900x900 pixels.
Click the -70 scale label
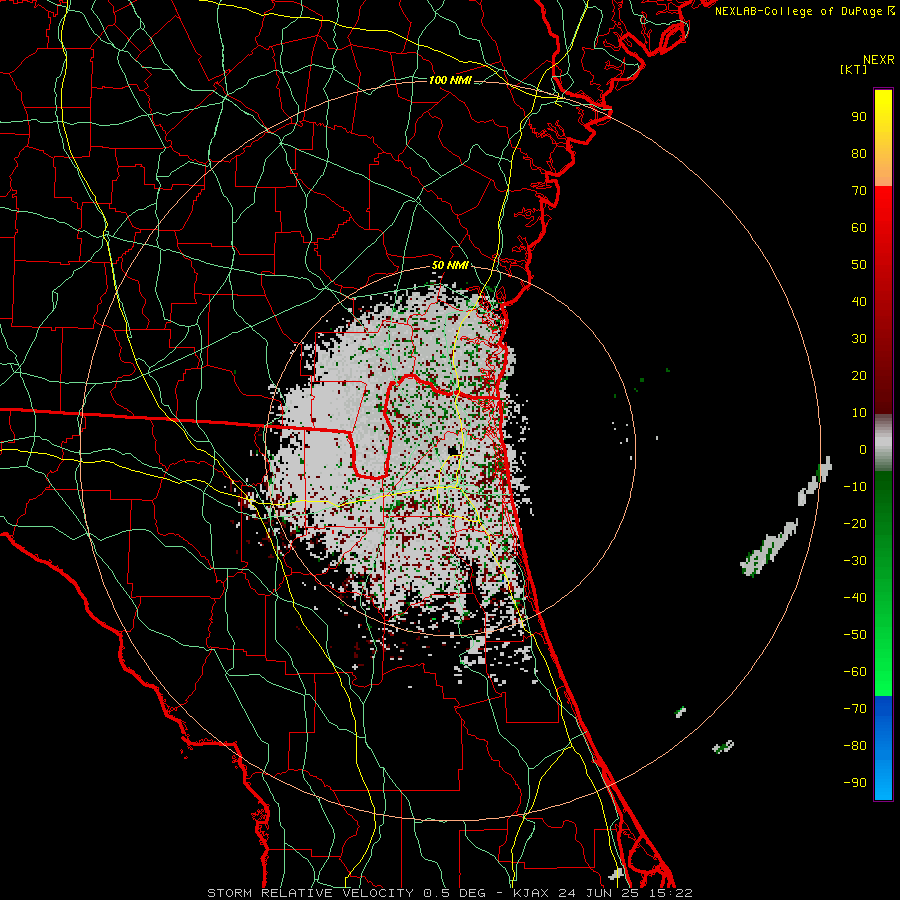tap(855, 709)
